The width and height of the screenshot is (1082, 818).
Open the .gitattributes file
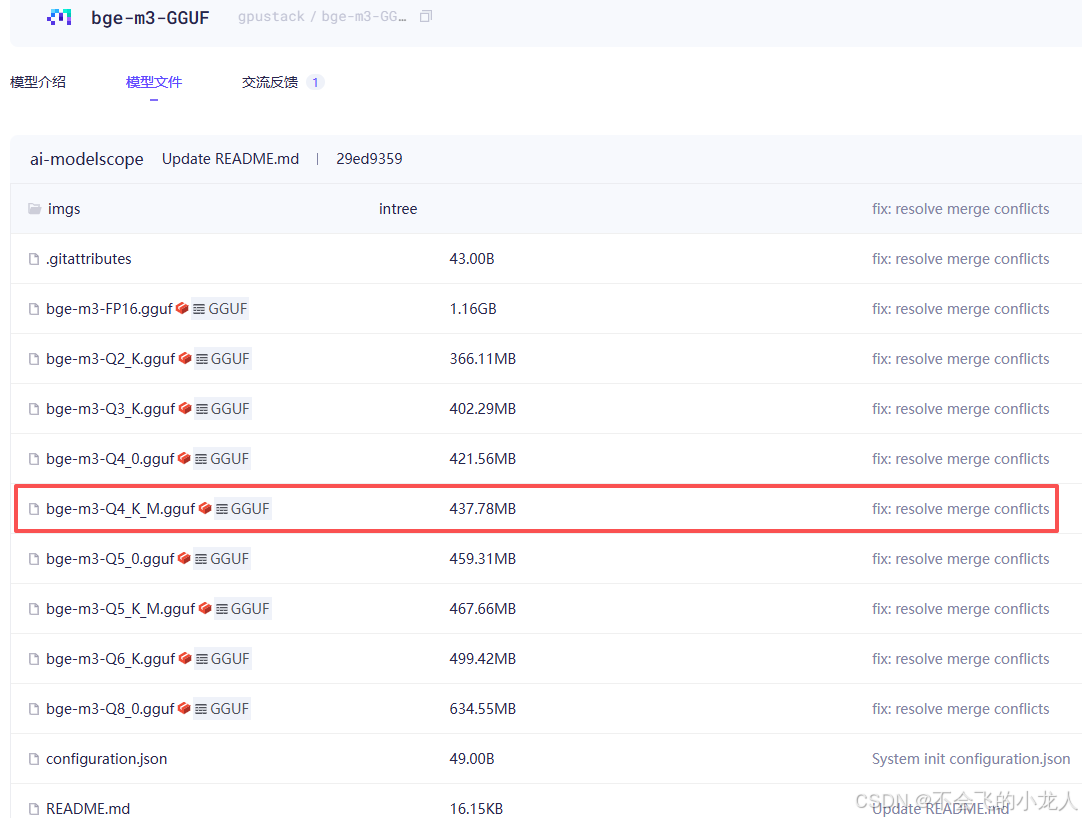pos(89,259)
